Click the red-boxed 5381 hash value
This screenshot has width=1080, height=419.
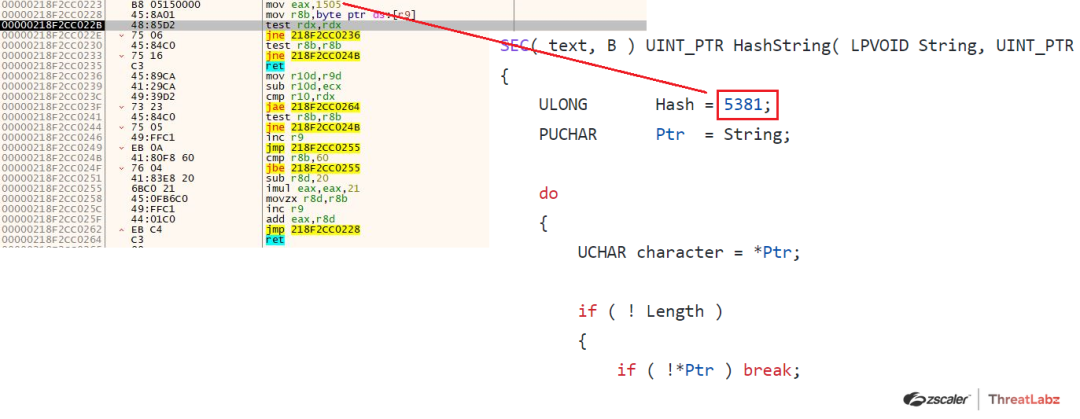point(748,104)
